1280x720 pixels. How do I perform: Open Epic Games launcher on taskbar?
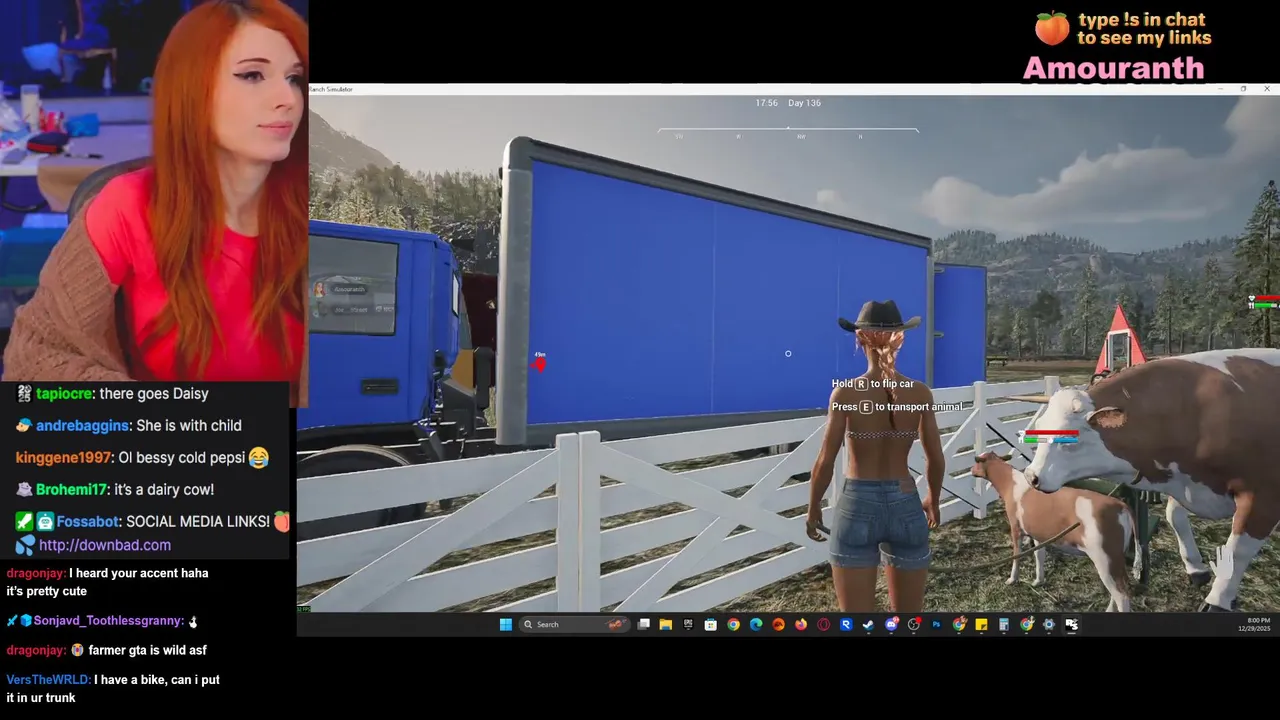(x=688, y=624)
